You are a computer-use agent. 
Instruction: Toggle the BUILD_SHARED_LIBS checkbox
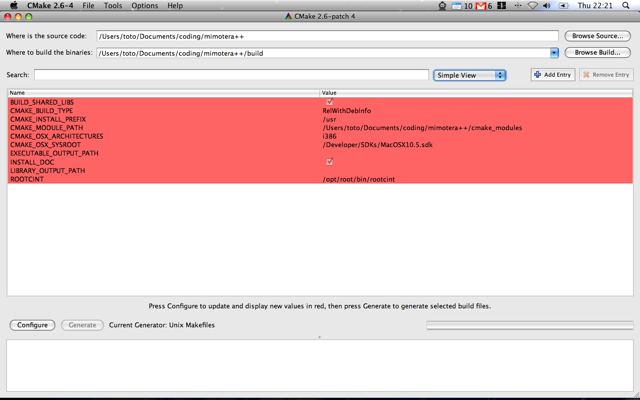click(329, 102)
